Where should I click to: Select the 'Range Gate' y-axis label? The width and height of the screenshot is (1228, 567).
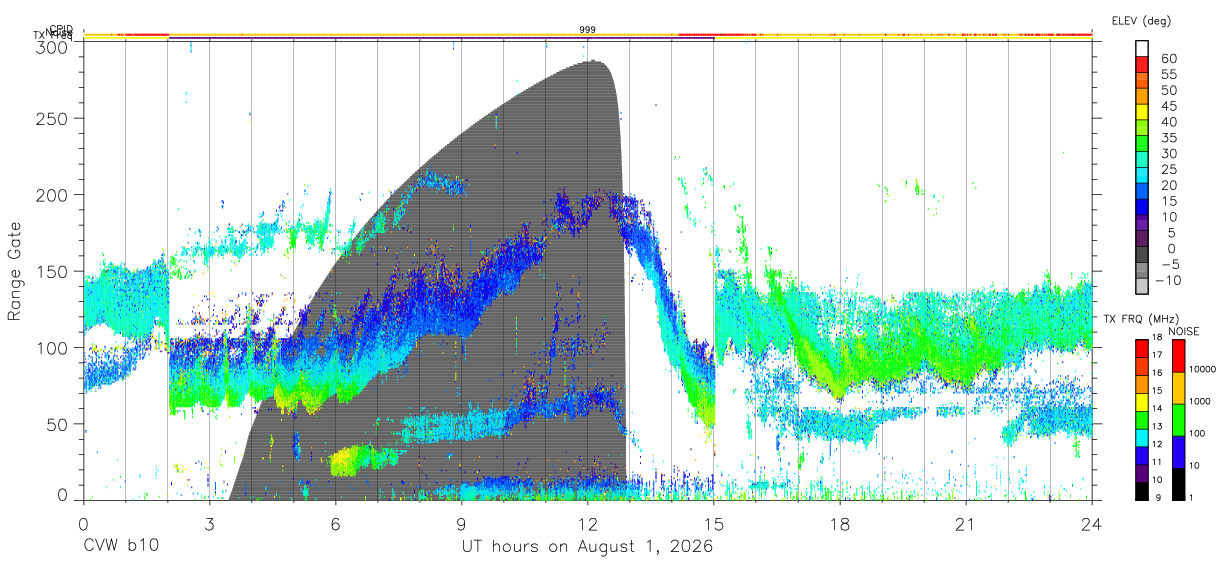[15, 271]
